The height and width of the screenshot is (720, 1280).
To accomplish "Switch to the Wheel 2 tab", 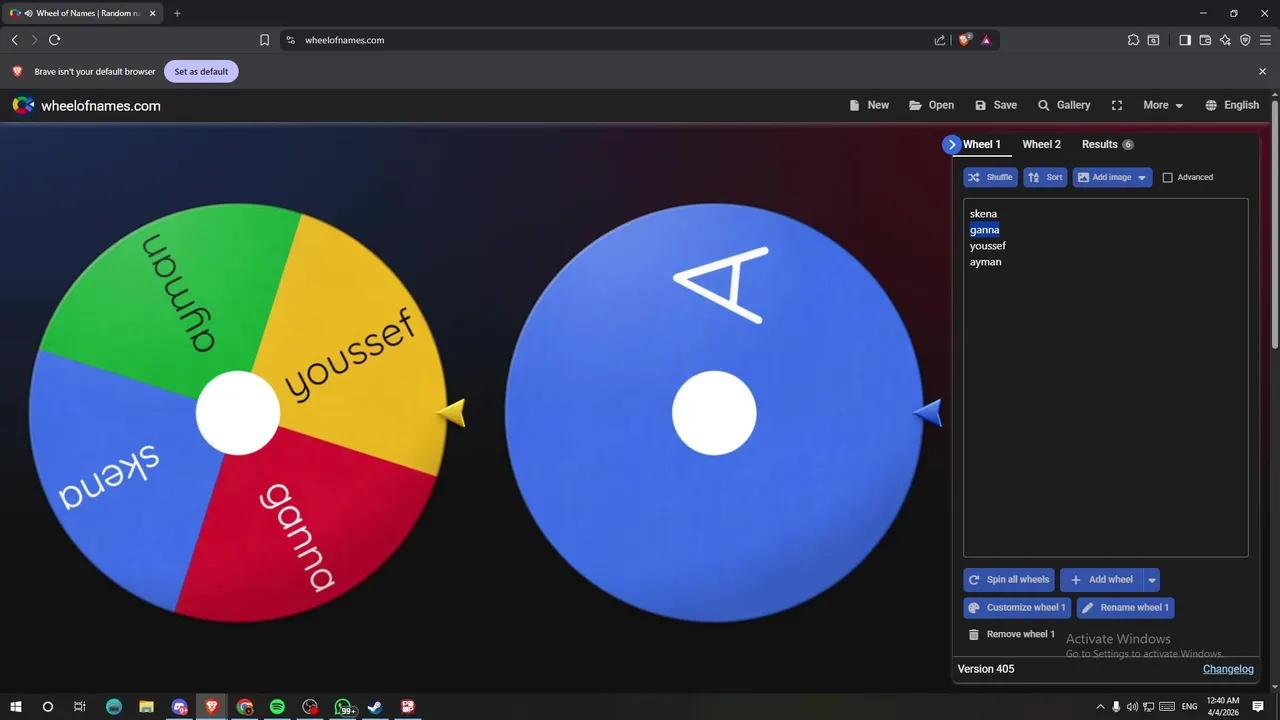I will coord(1041,144).
